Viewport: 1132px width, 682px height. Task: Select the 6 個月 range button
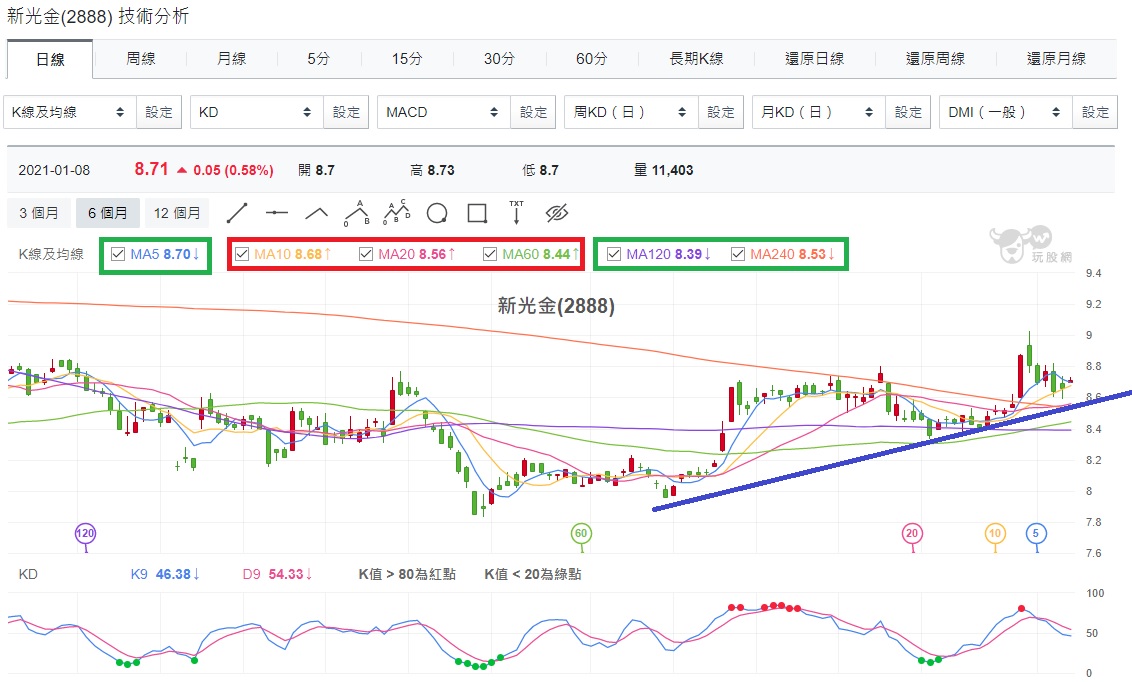tap(108, 213)
